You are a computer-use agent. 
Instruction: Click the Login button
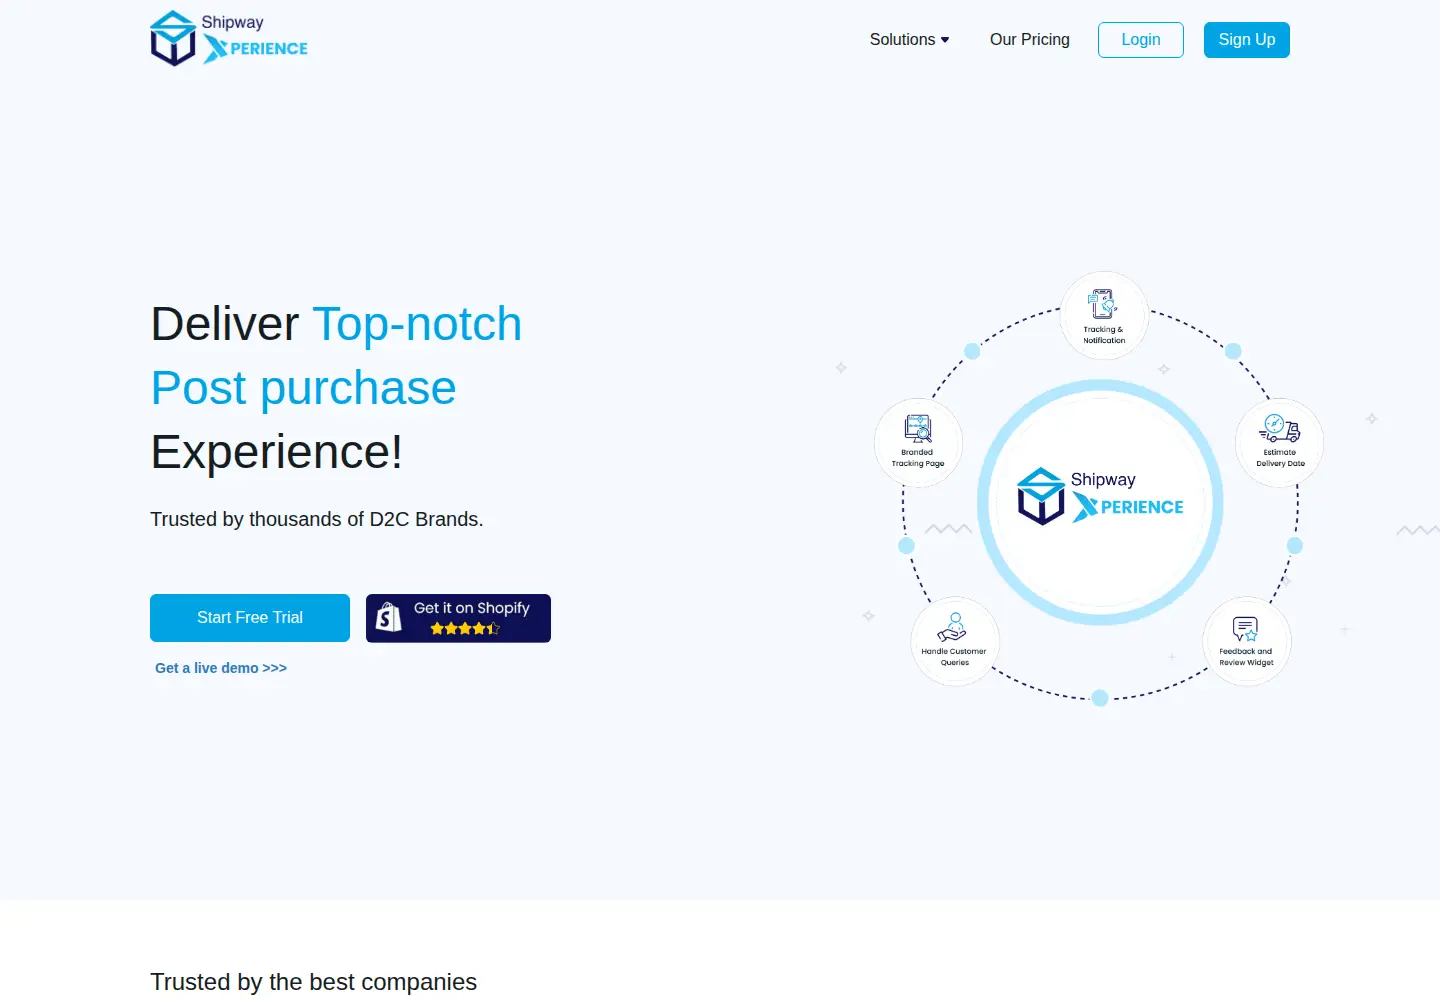click(1140, 40)
